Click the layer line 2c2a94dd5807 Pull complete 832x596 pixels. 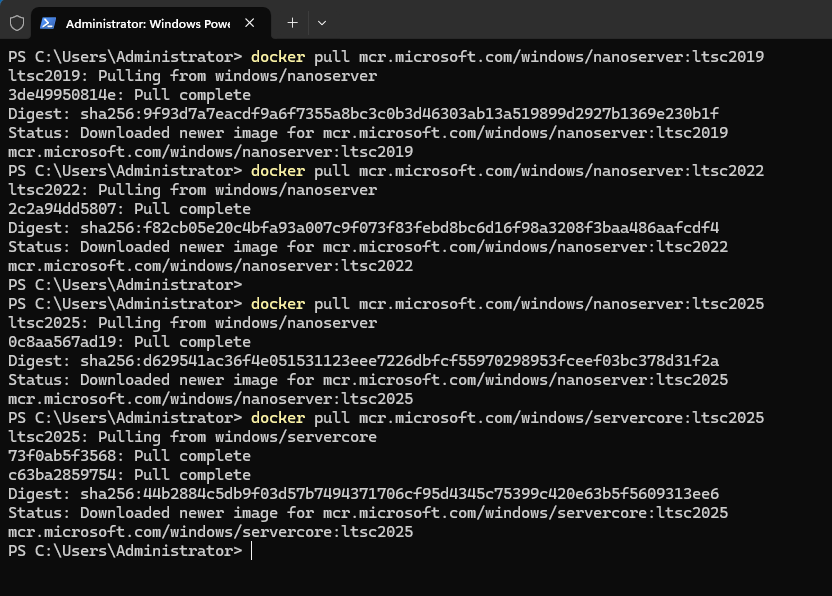129,209
